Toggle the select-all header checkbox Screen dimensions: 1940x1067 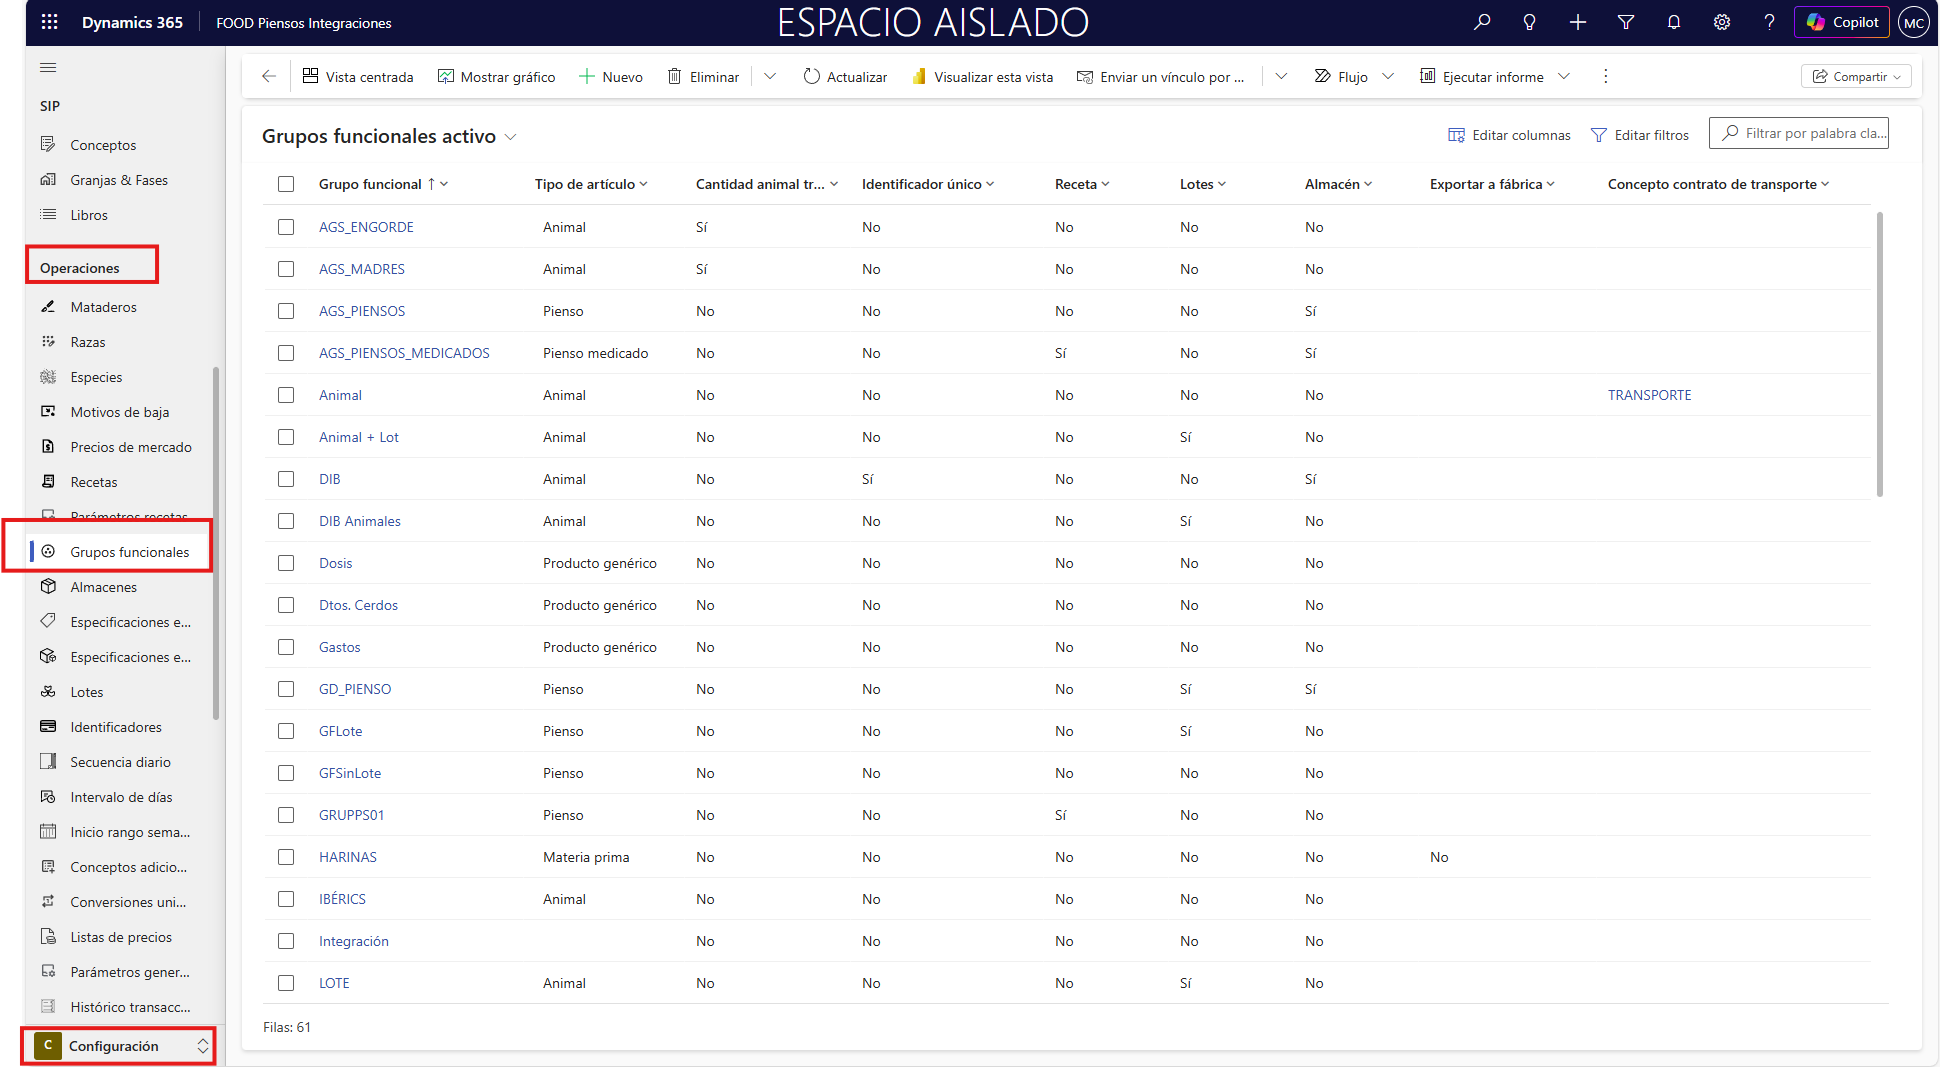[x=286, y=184]
